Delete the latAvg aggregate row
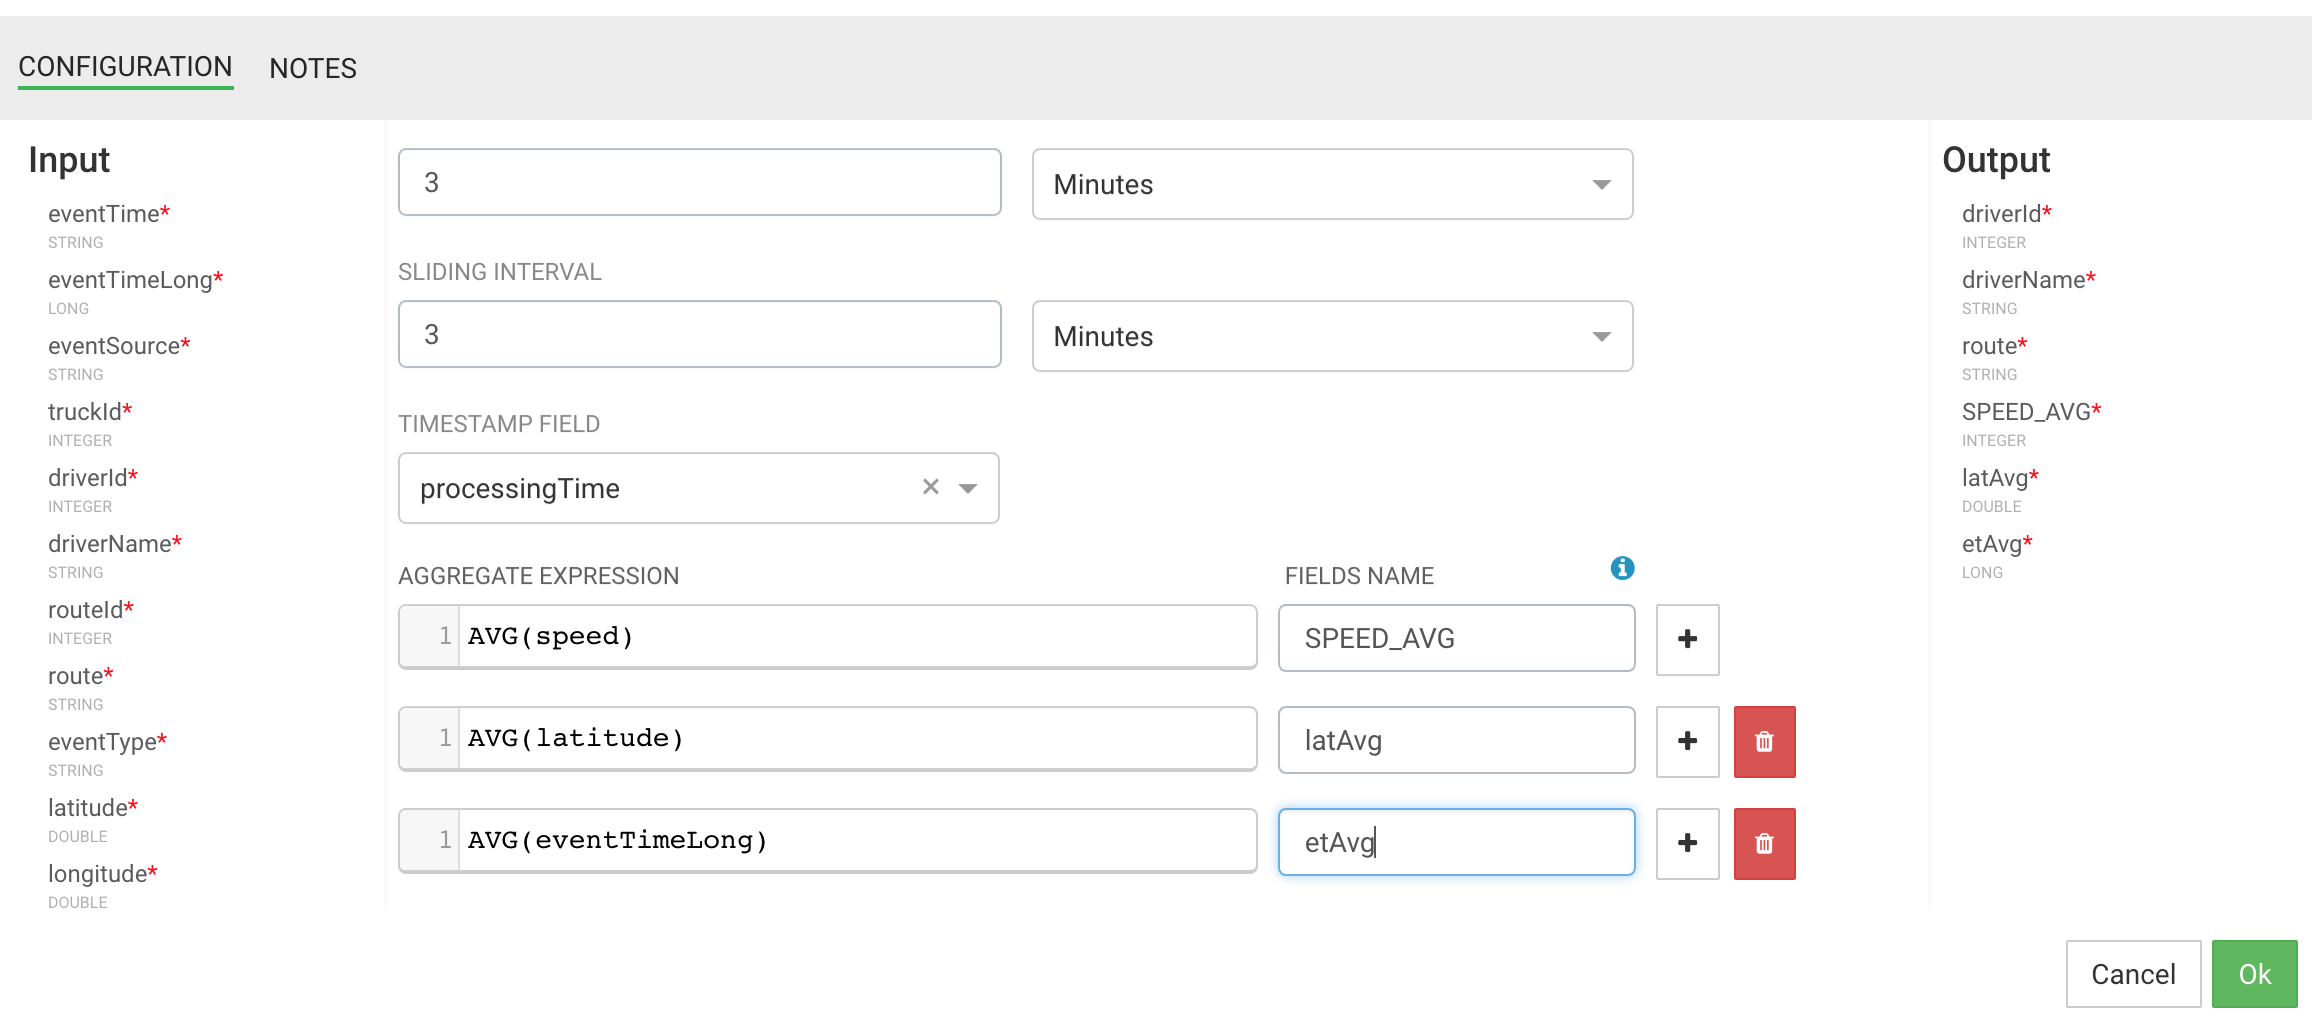Viewport: 2312px width, 1020px height. (x=1764, y=741)
